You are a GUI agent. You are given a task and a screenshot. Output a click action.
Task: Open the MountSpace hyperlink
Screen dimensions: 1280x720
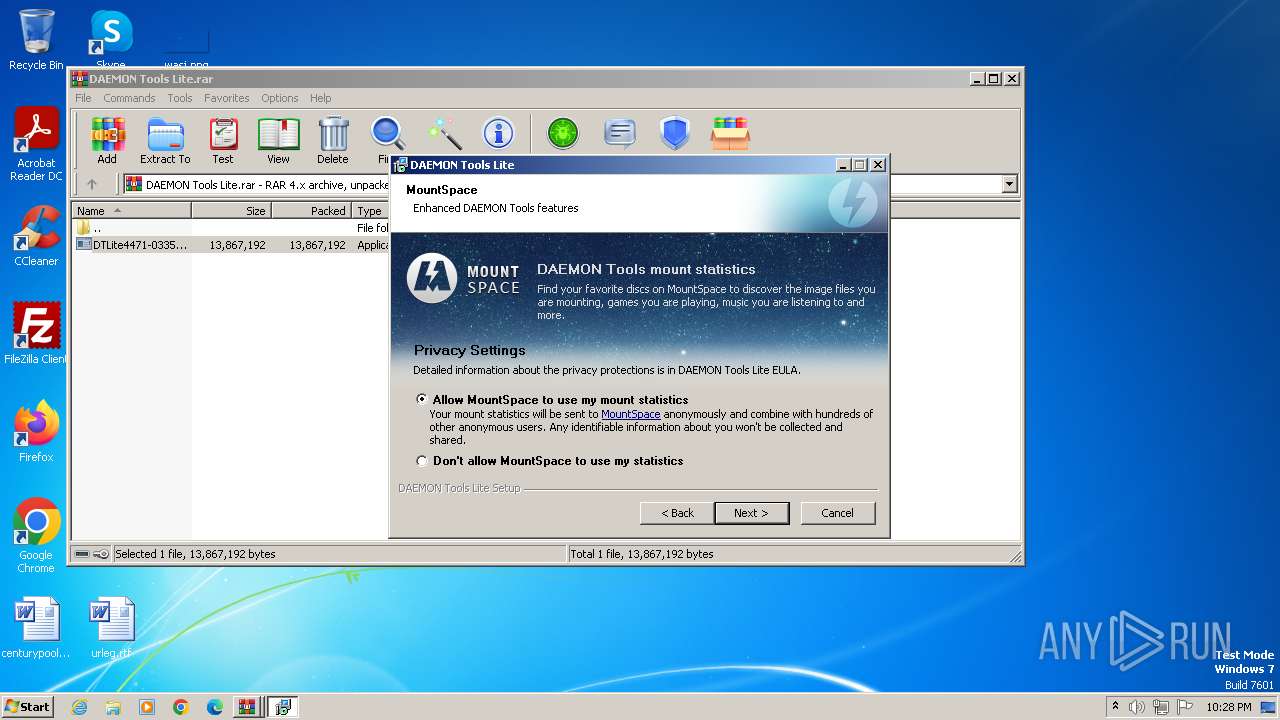tap(630, 414)
